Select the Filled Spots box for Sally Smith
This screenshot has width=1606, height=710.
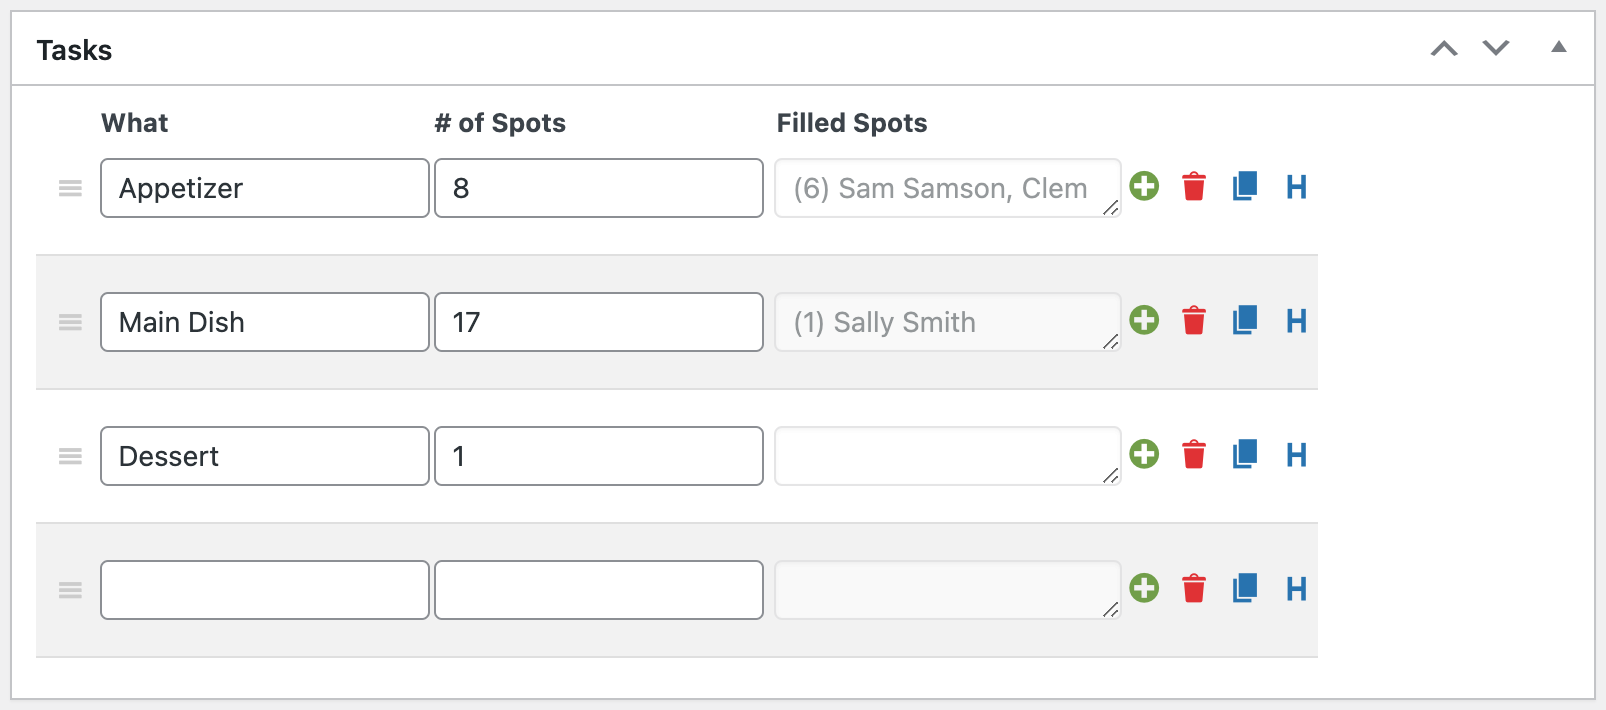tap(948, 322)
